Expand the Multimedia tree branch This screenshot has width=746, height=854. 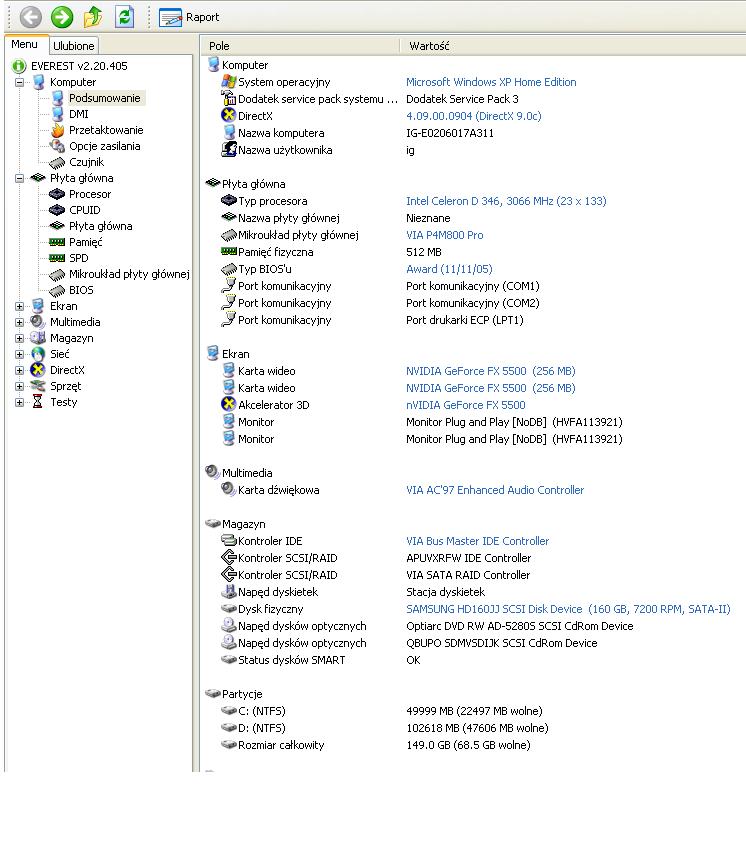(x=20, y=322)
